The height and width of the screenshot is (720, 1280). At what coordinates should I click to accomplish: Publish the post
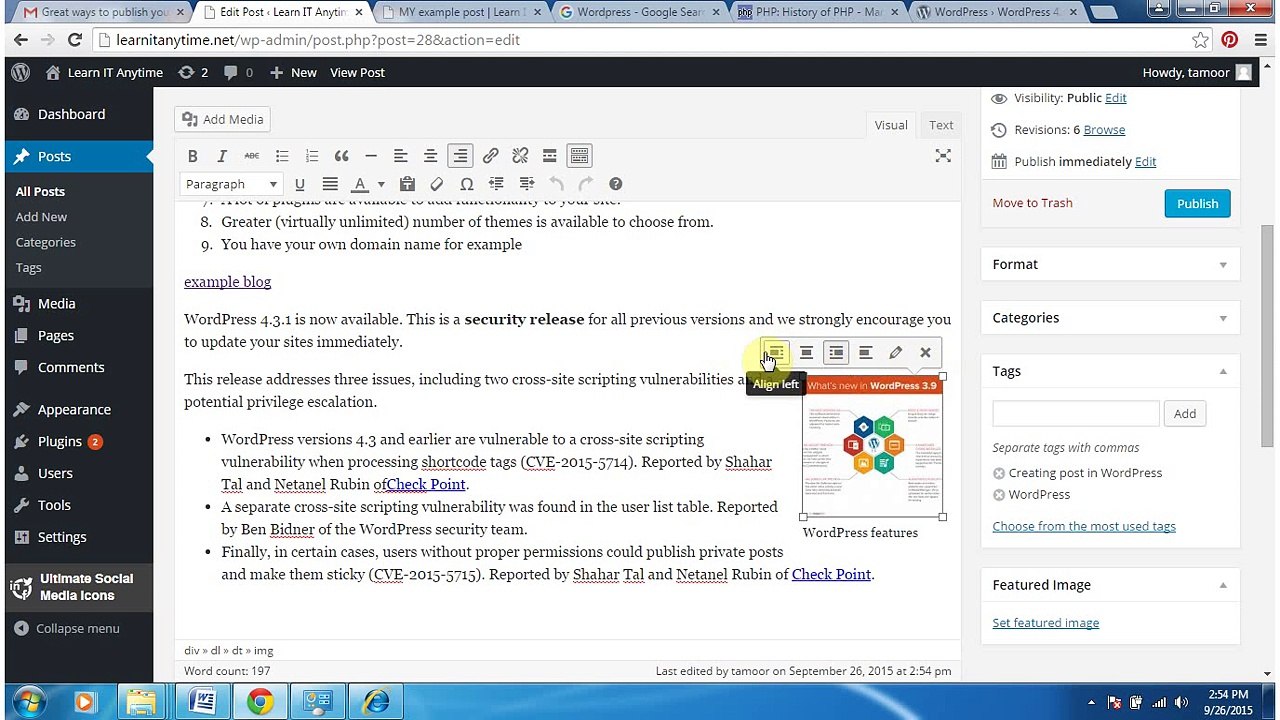1197,204
